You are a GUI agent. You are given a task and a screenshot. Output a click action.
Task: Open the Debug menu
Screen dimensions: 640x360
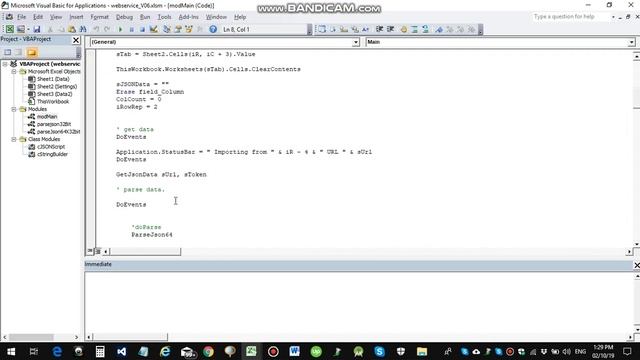pyautogui.click(x=124, y=17)
